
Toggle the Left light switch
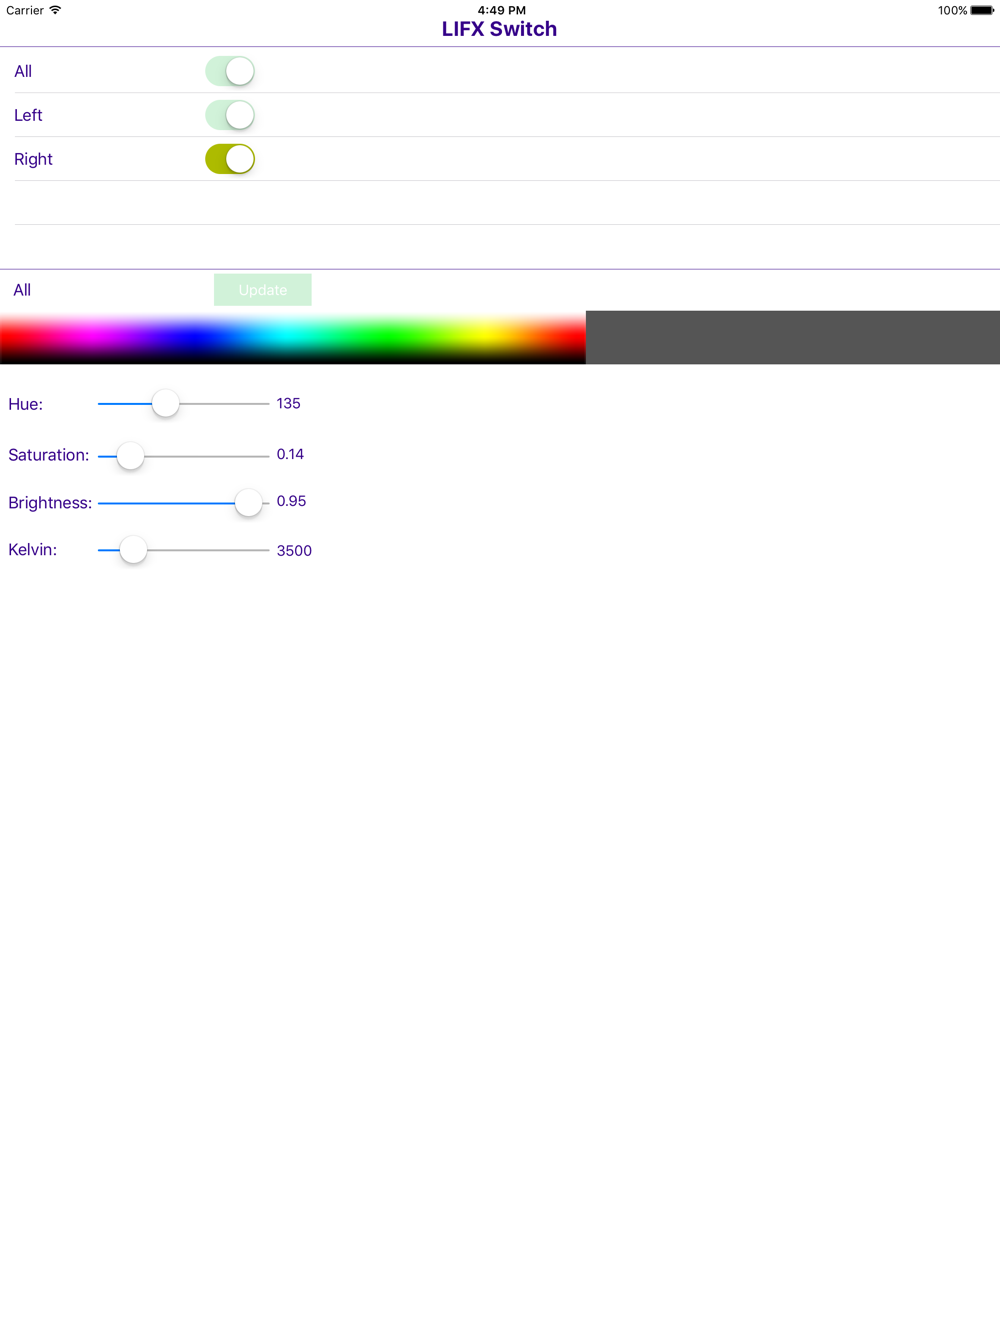[230, 115]
